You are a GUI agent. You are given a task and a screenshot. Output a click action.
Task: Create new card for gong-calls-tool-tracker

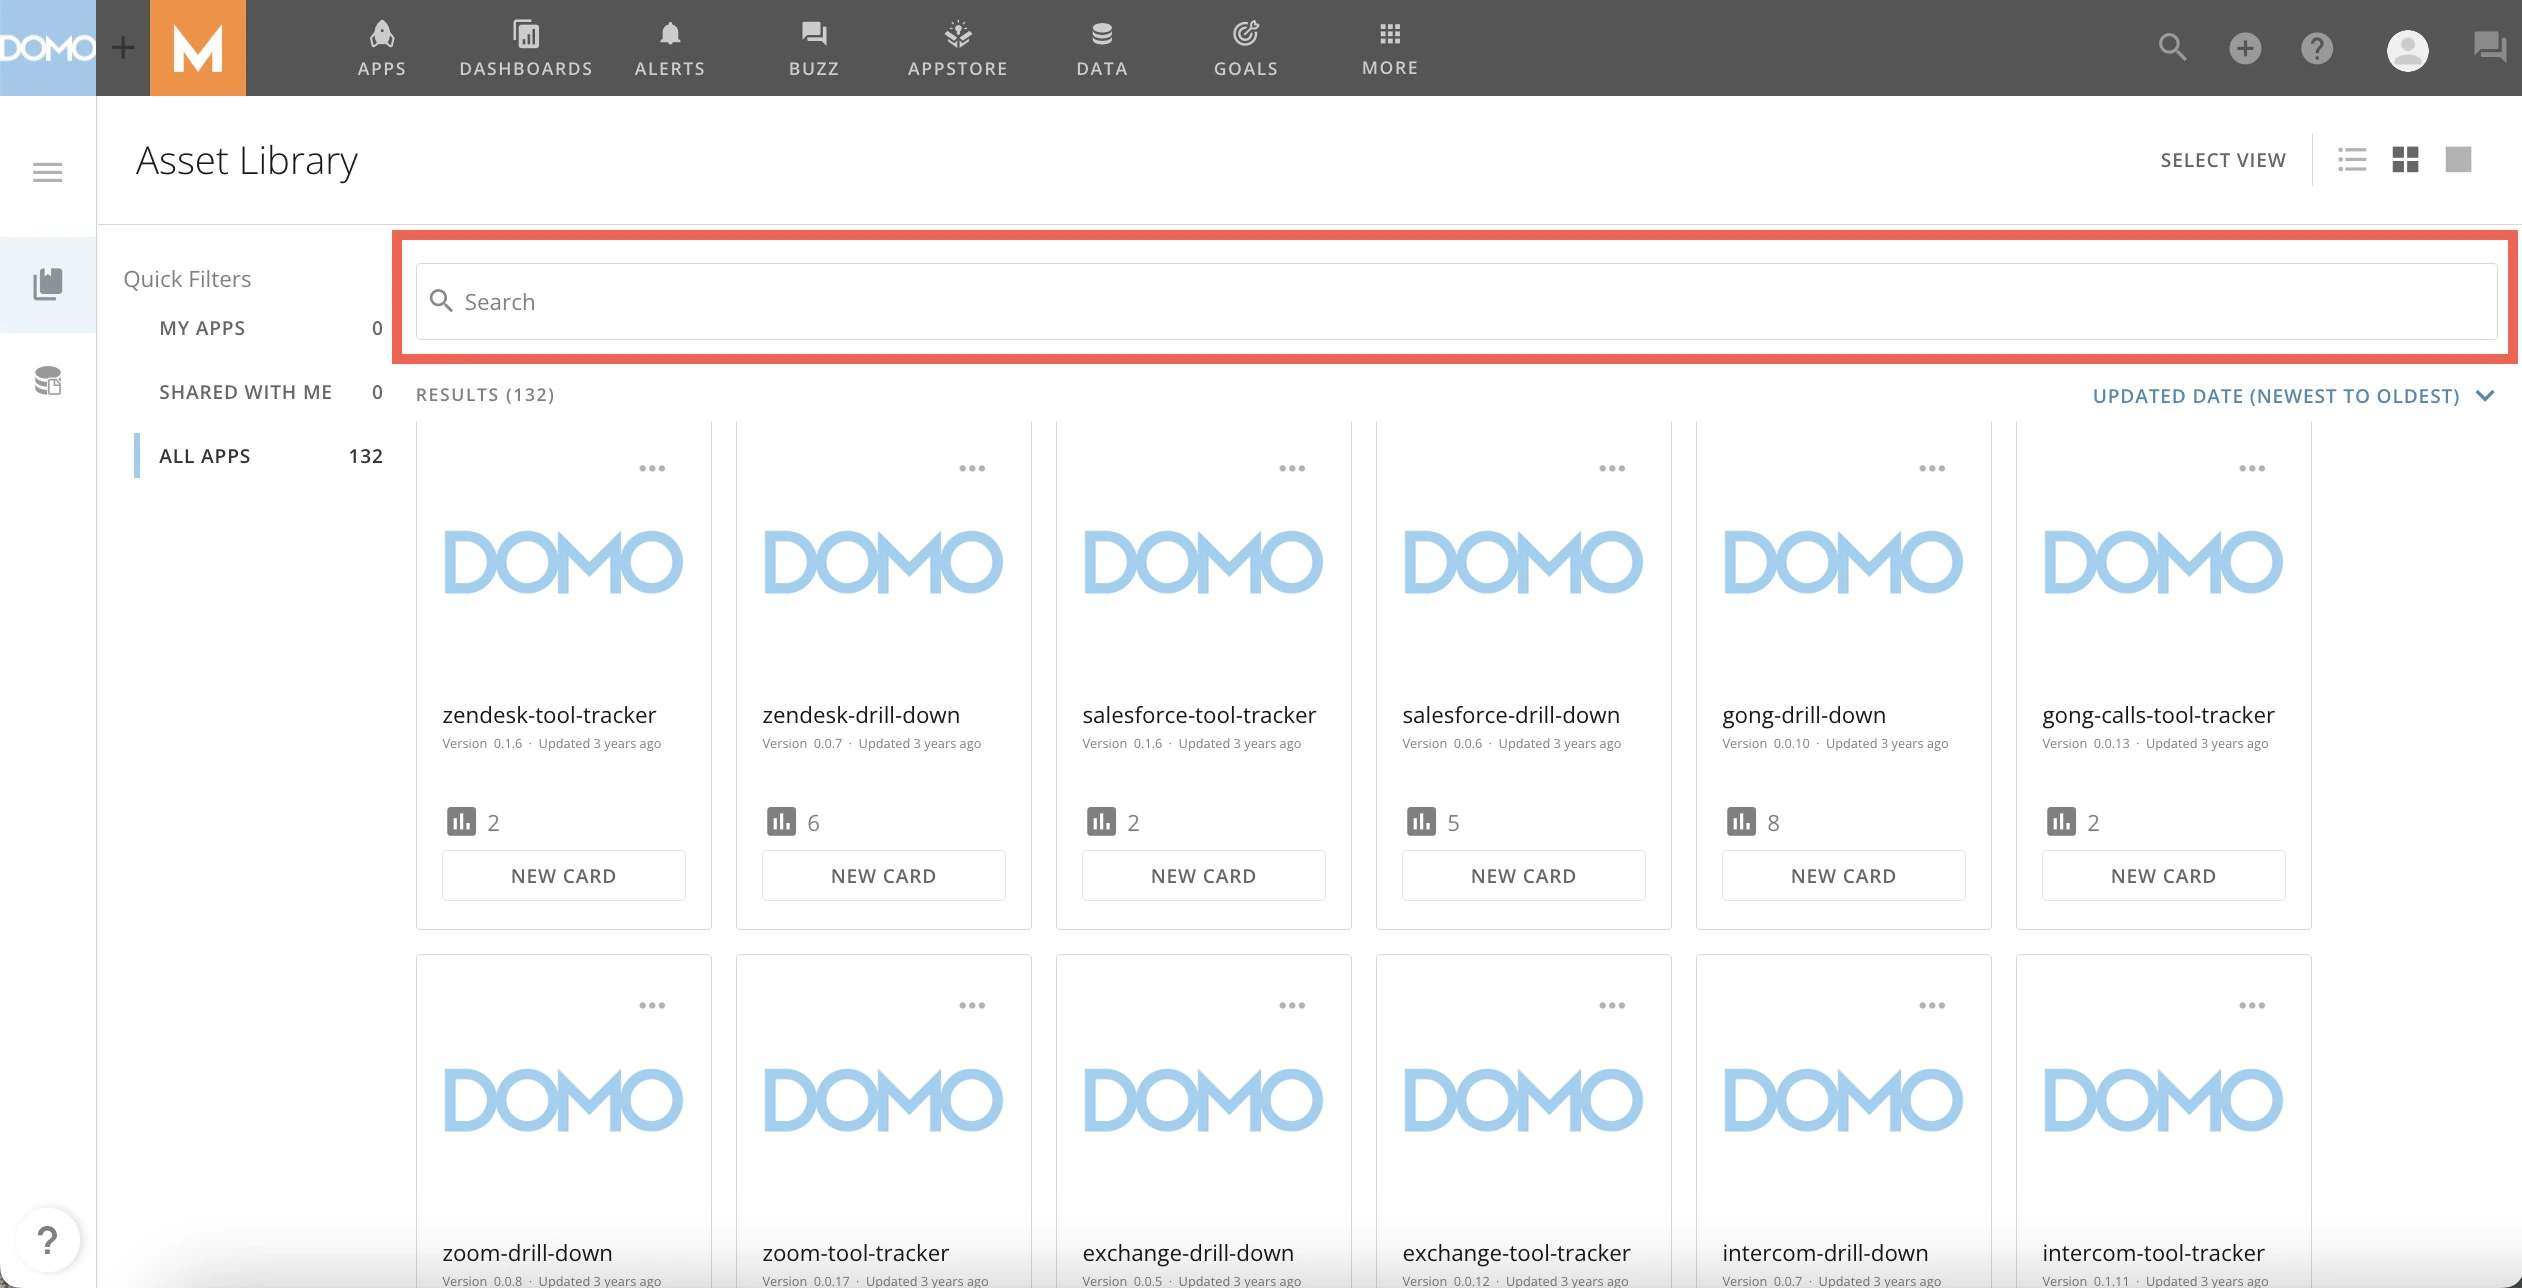[2164, 876]
